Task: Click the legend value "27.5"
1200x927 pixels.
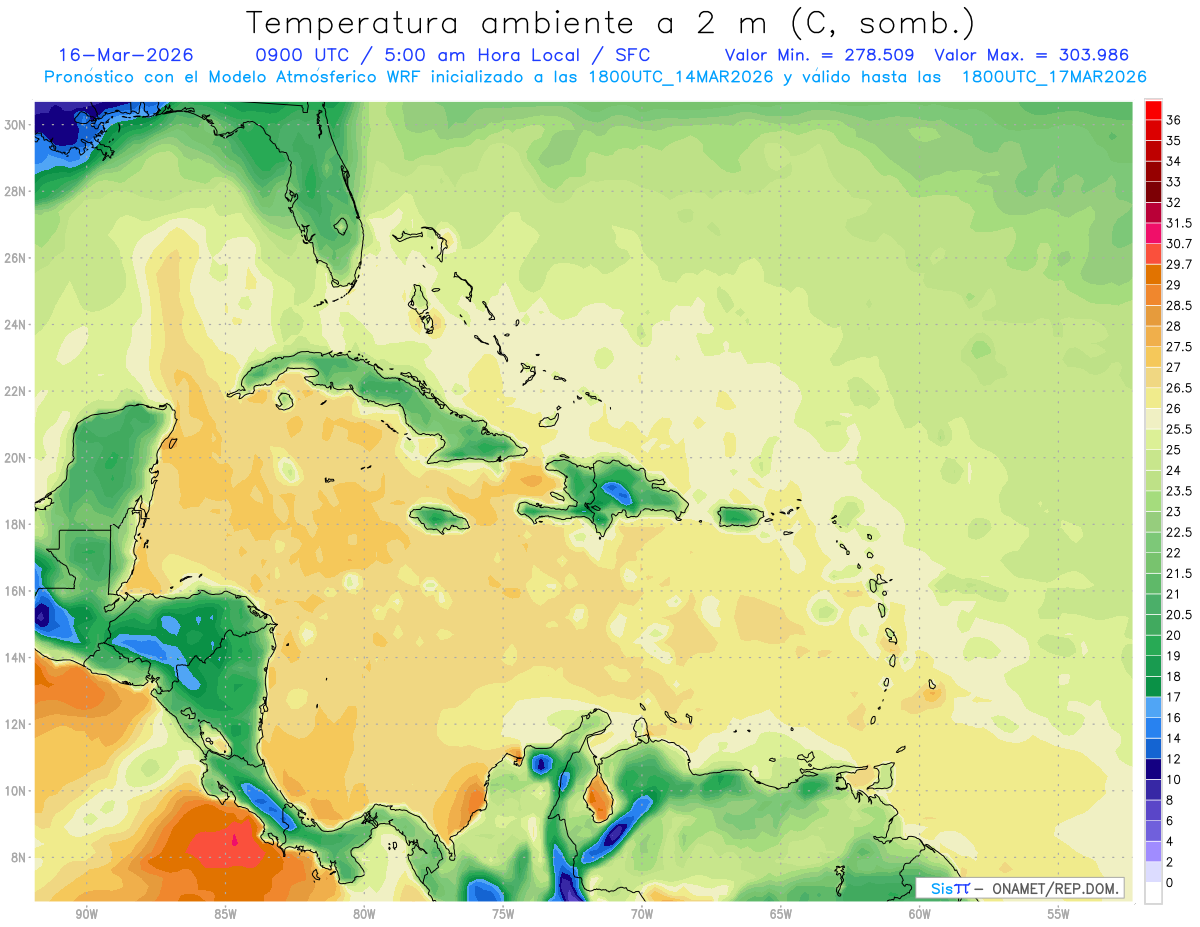Action: pos(1179,347)
